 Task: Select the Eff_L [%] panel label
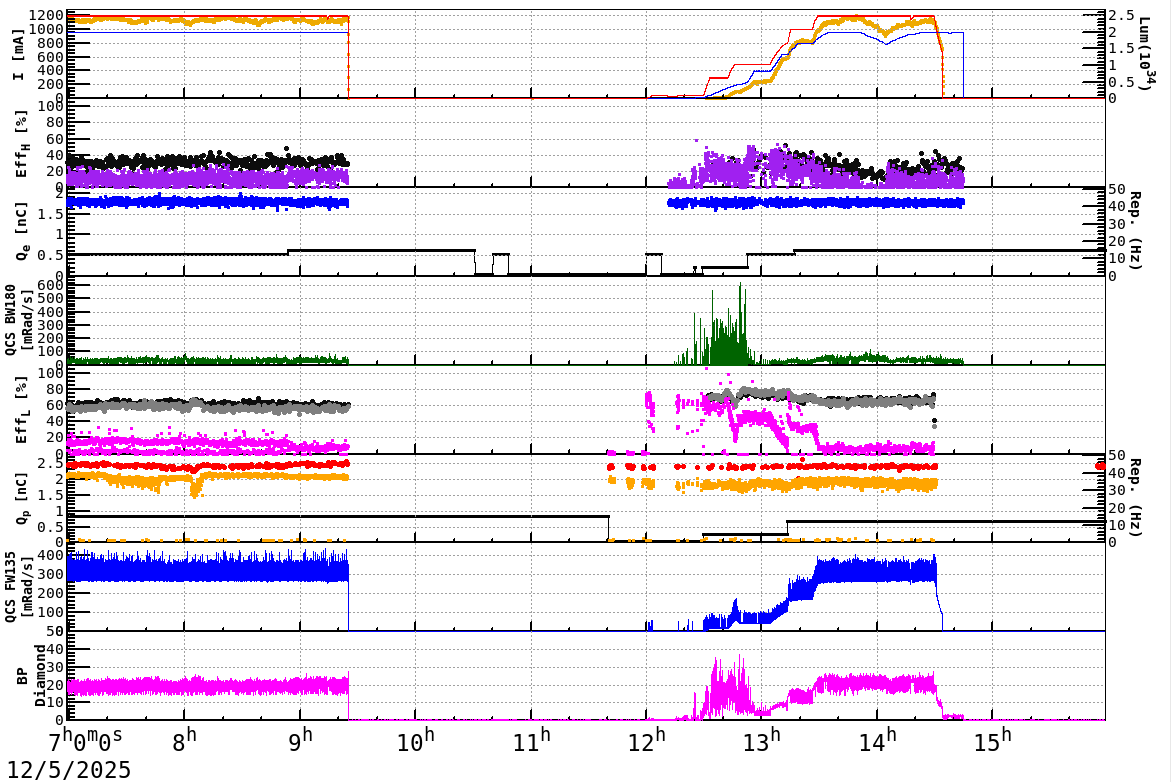[22, 410]
